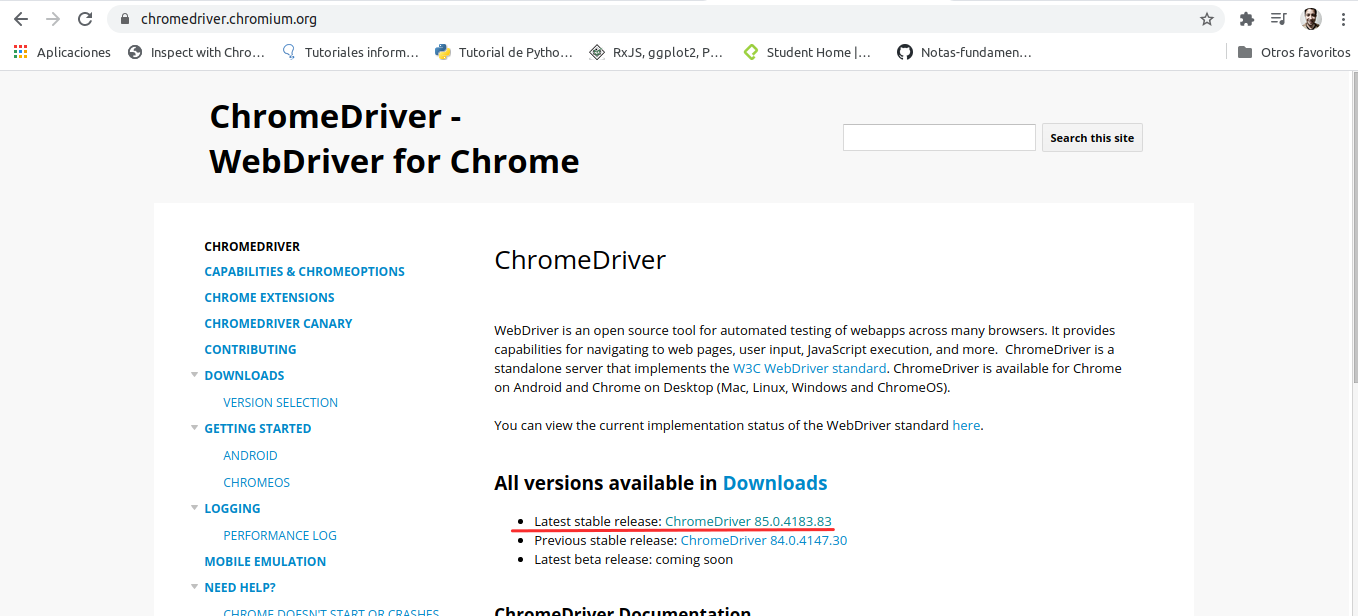Open the ChromeOS sidebar link
Viewport: 1358px width, 616px height.
(x=256, y=482)
